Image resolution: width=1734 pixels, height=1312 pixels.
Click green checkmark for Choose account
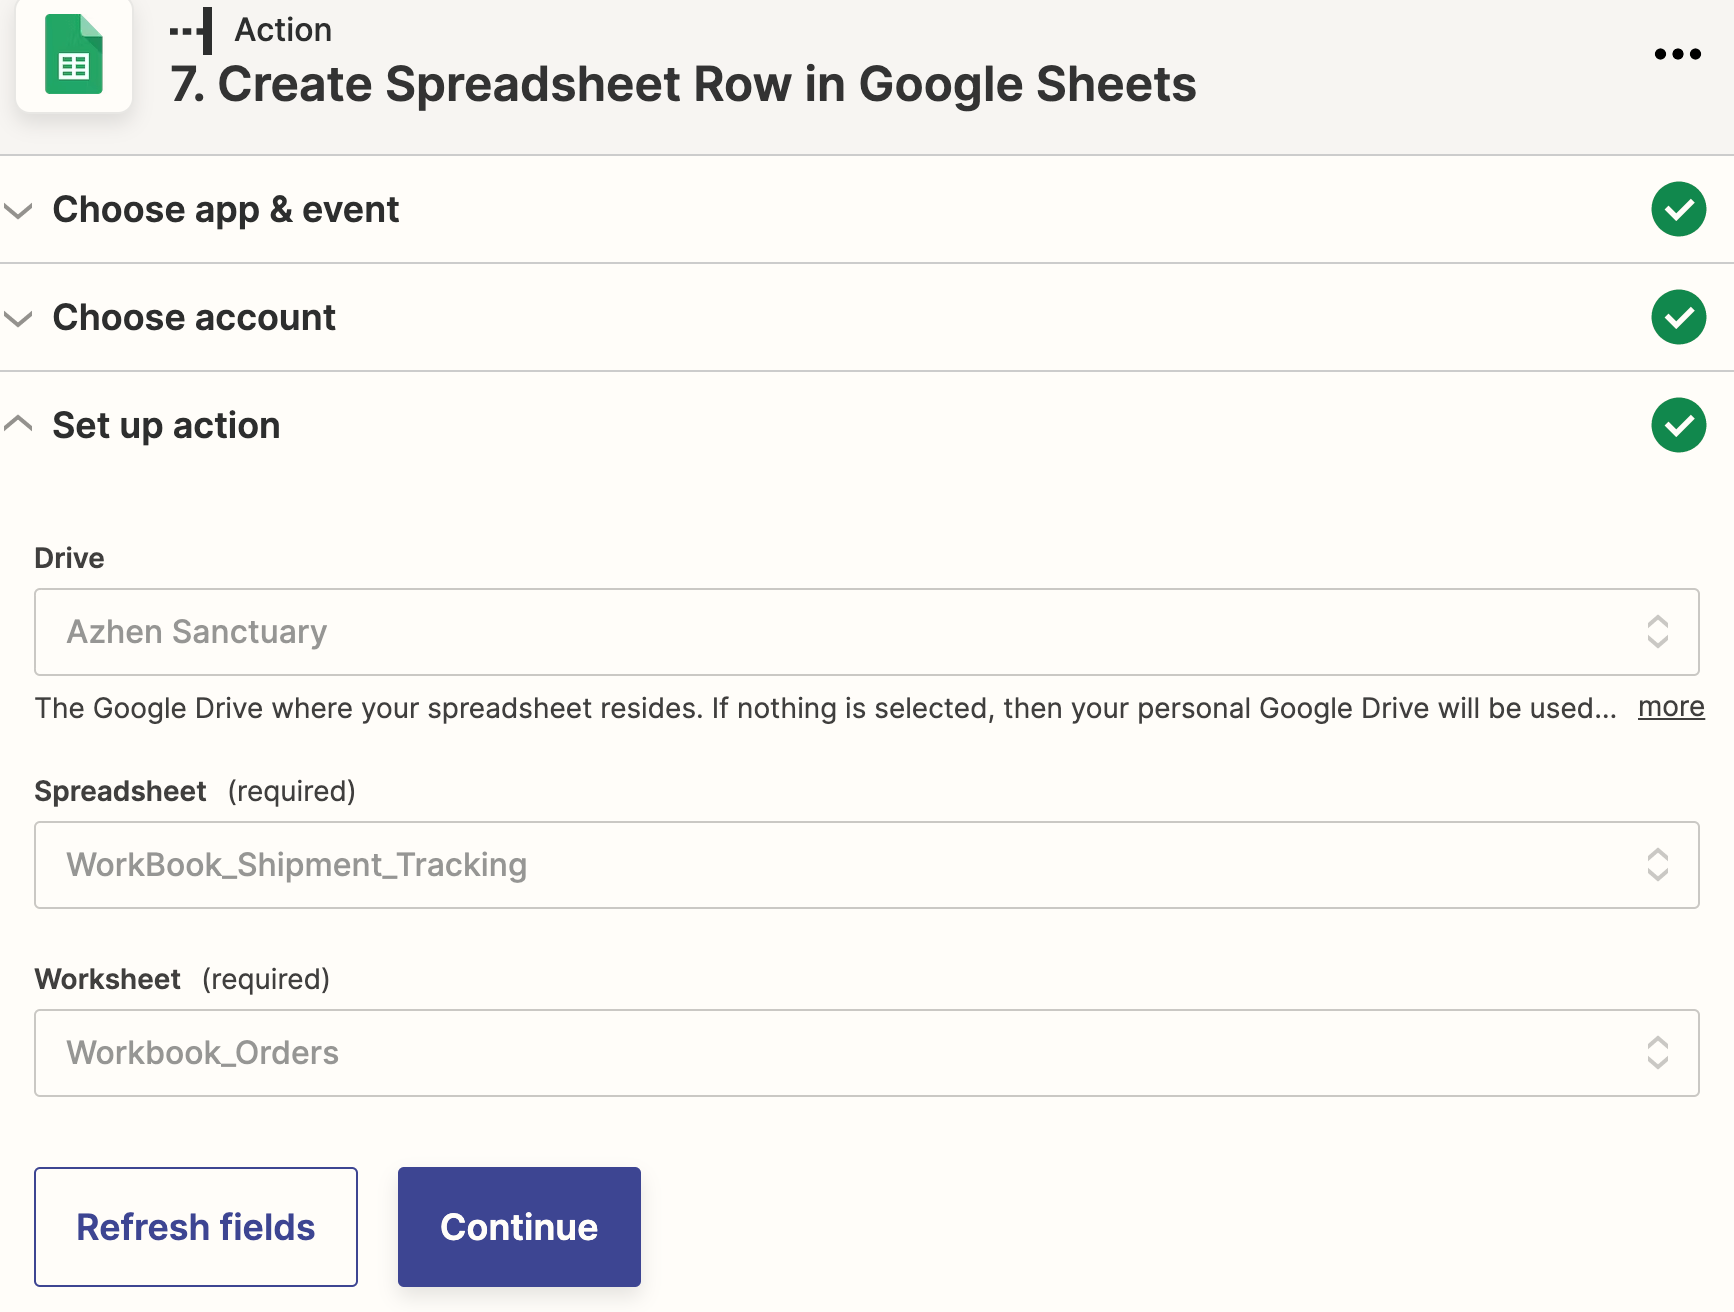[1678, 317]
